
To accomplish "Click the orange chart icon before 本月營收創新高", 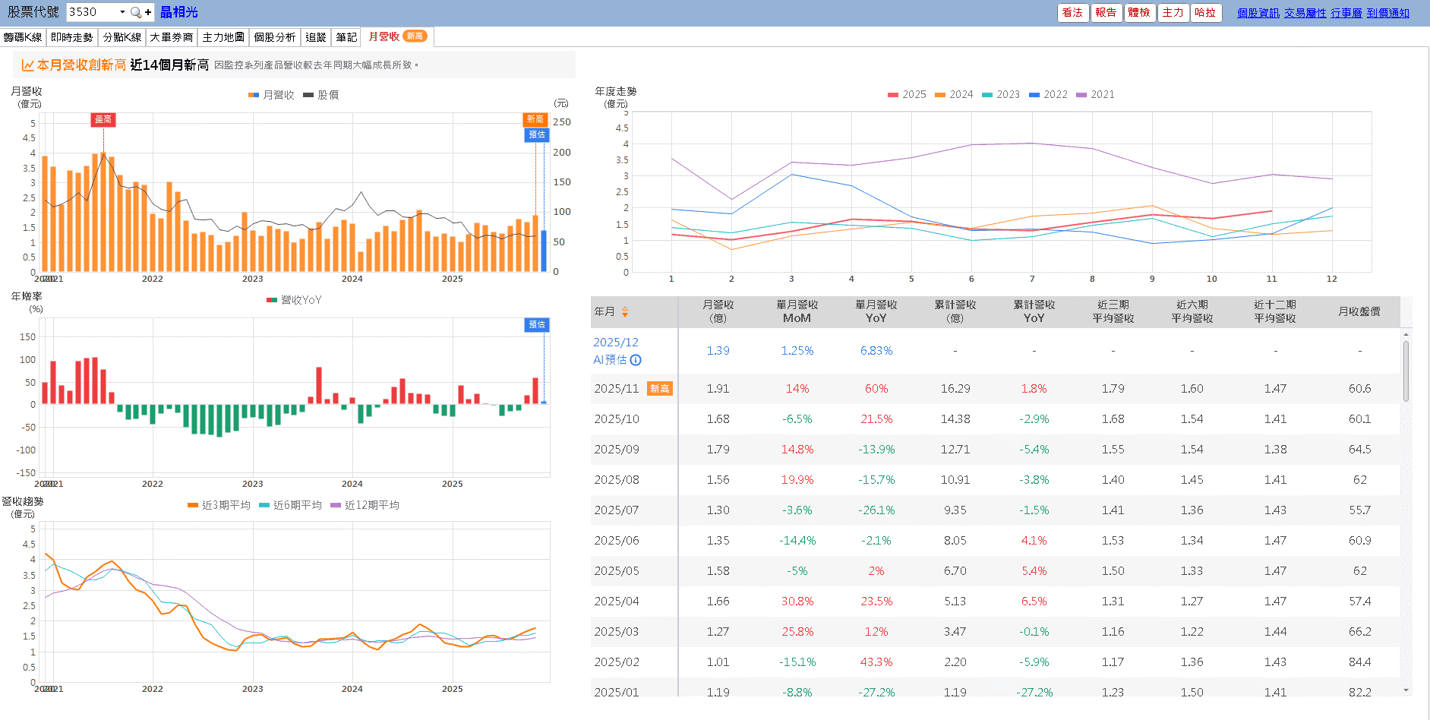I will point(28,65).
